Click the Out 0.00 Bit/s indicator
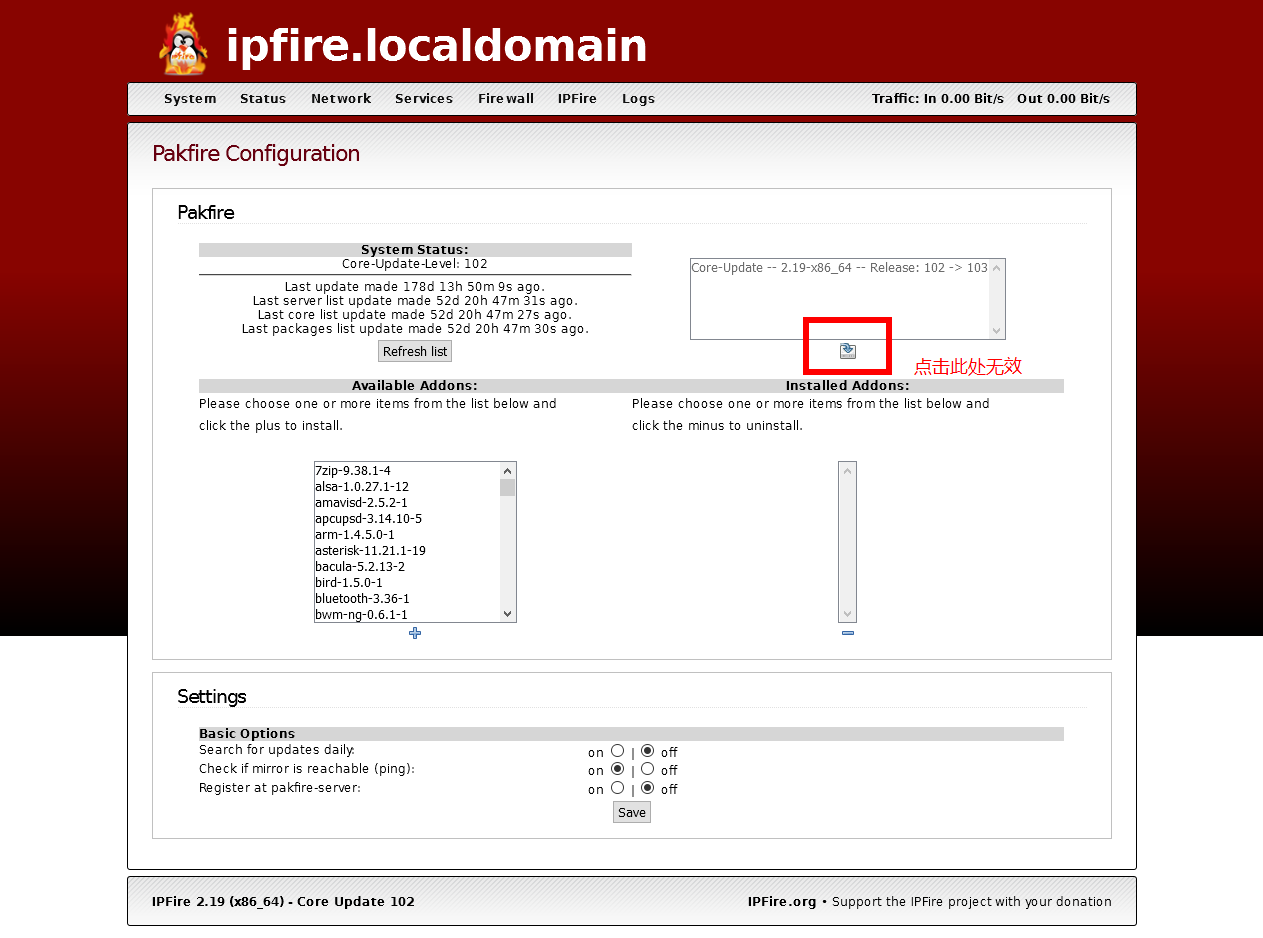The height and width of the screenshot is (938, 1263). 1063,99
